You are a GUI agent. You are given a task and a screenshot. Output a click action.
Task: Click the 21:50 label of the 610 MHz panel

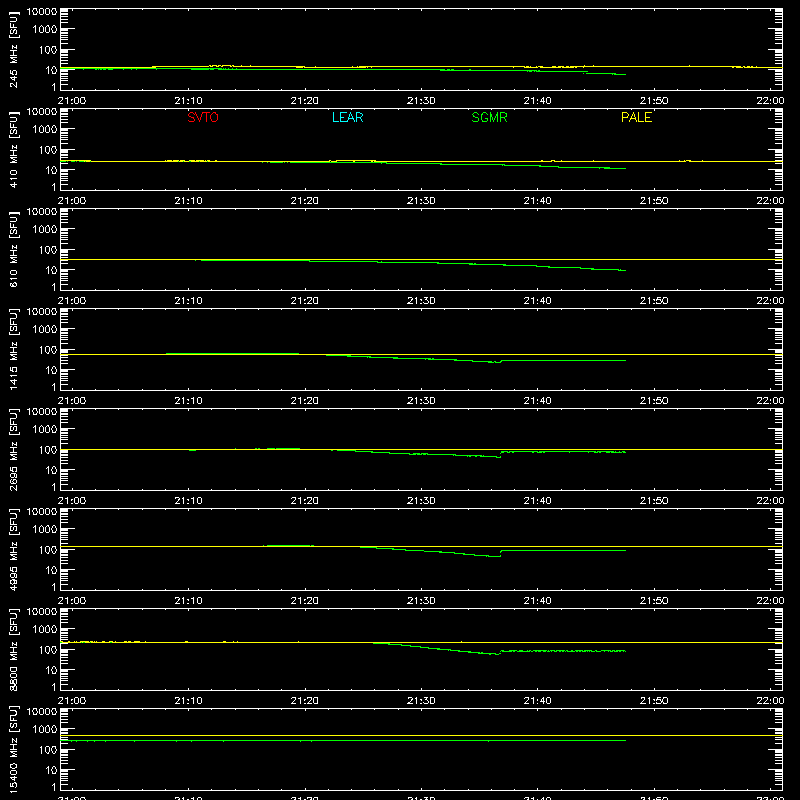tap(654, 301)
